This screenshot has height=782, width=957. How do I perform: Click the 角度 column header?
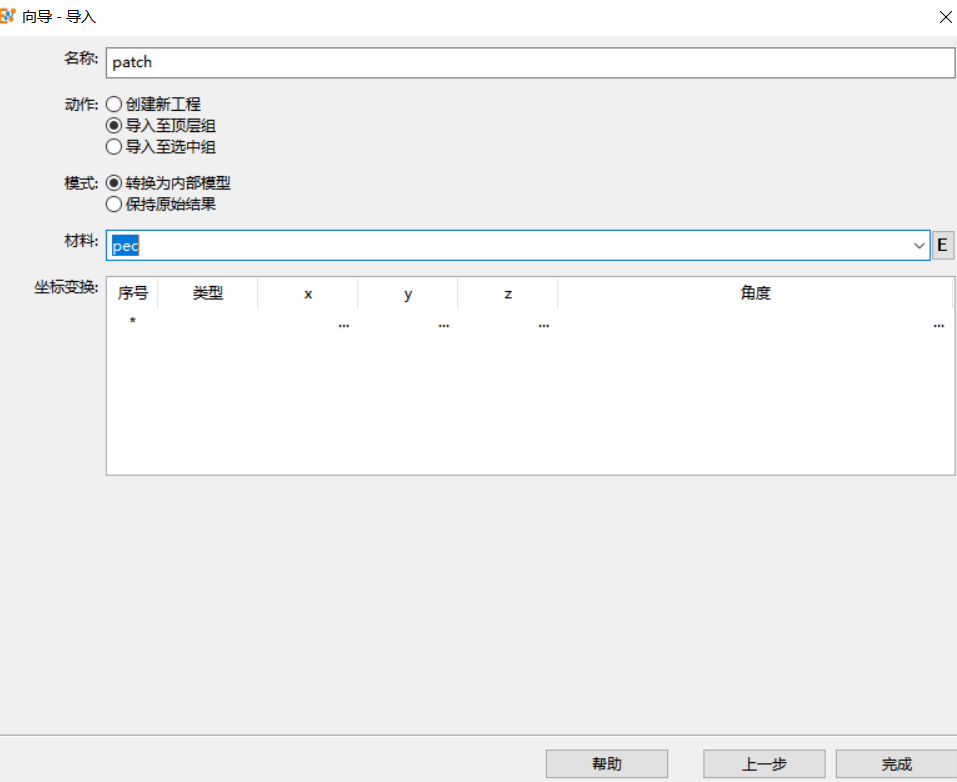click(x=756, y=294)
